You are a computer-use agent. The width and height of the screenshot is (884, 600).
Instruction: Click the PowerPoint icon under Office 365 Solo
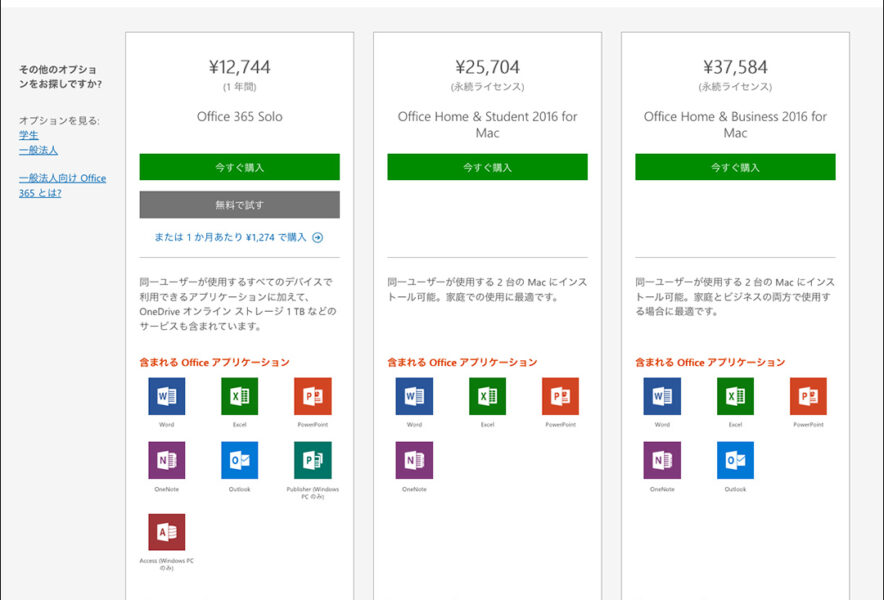(313, 396)
